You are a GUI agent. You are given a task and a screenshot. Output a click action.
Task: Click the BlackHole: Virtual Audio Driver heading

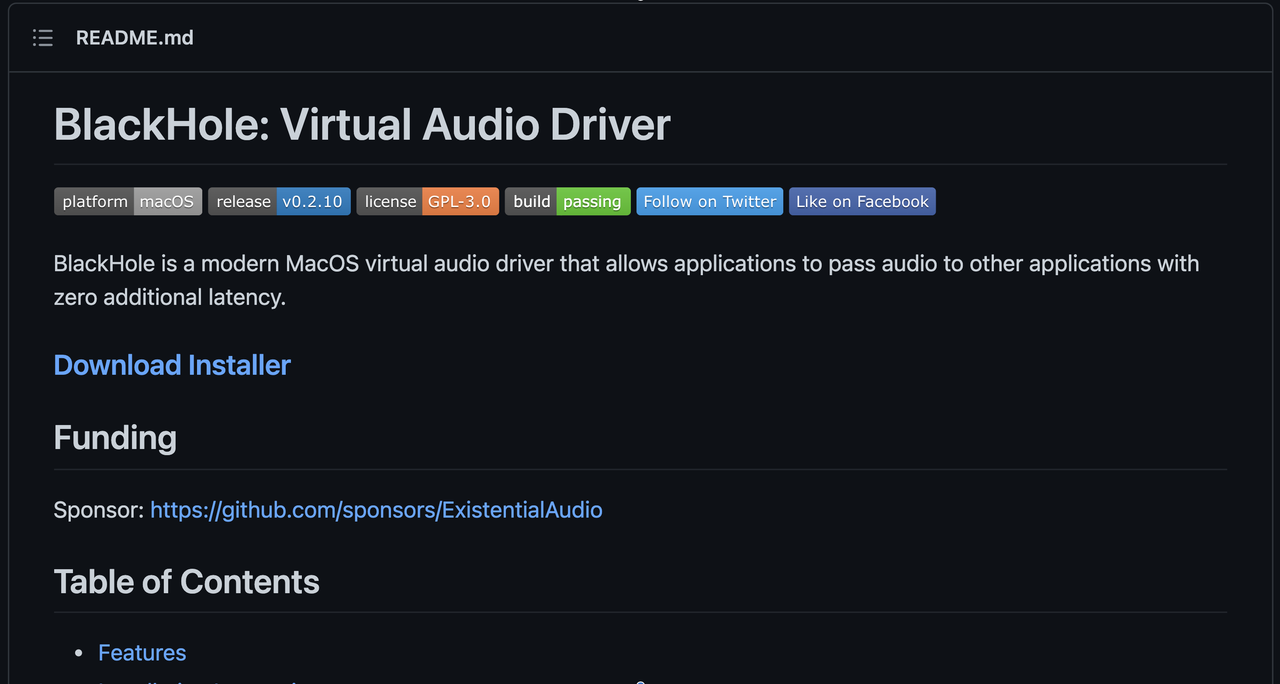pyautogui.click(x=362, y=125)
